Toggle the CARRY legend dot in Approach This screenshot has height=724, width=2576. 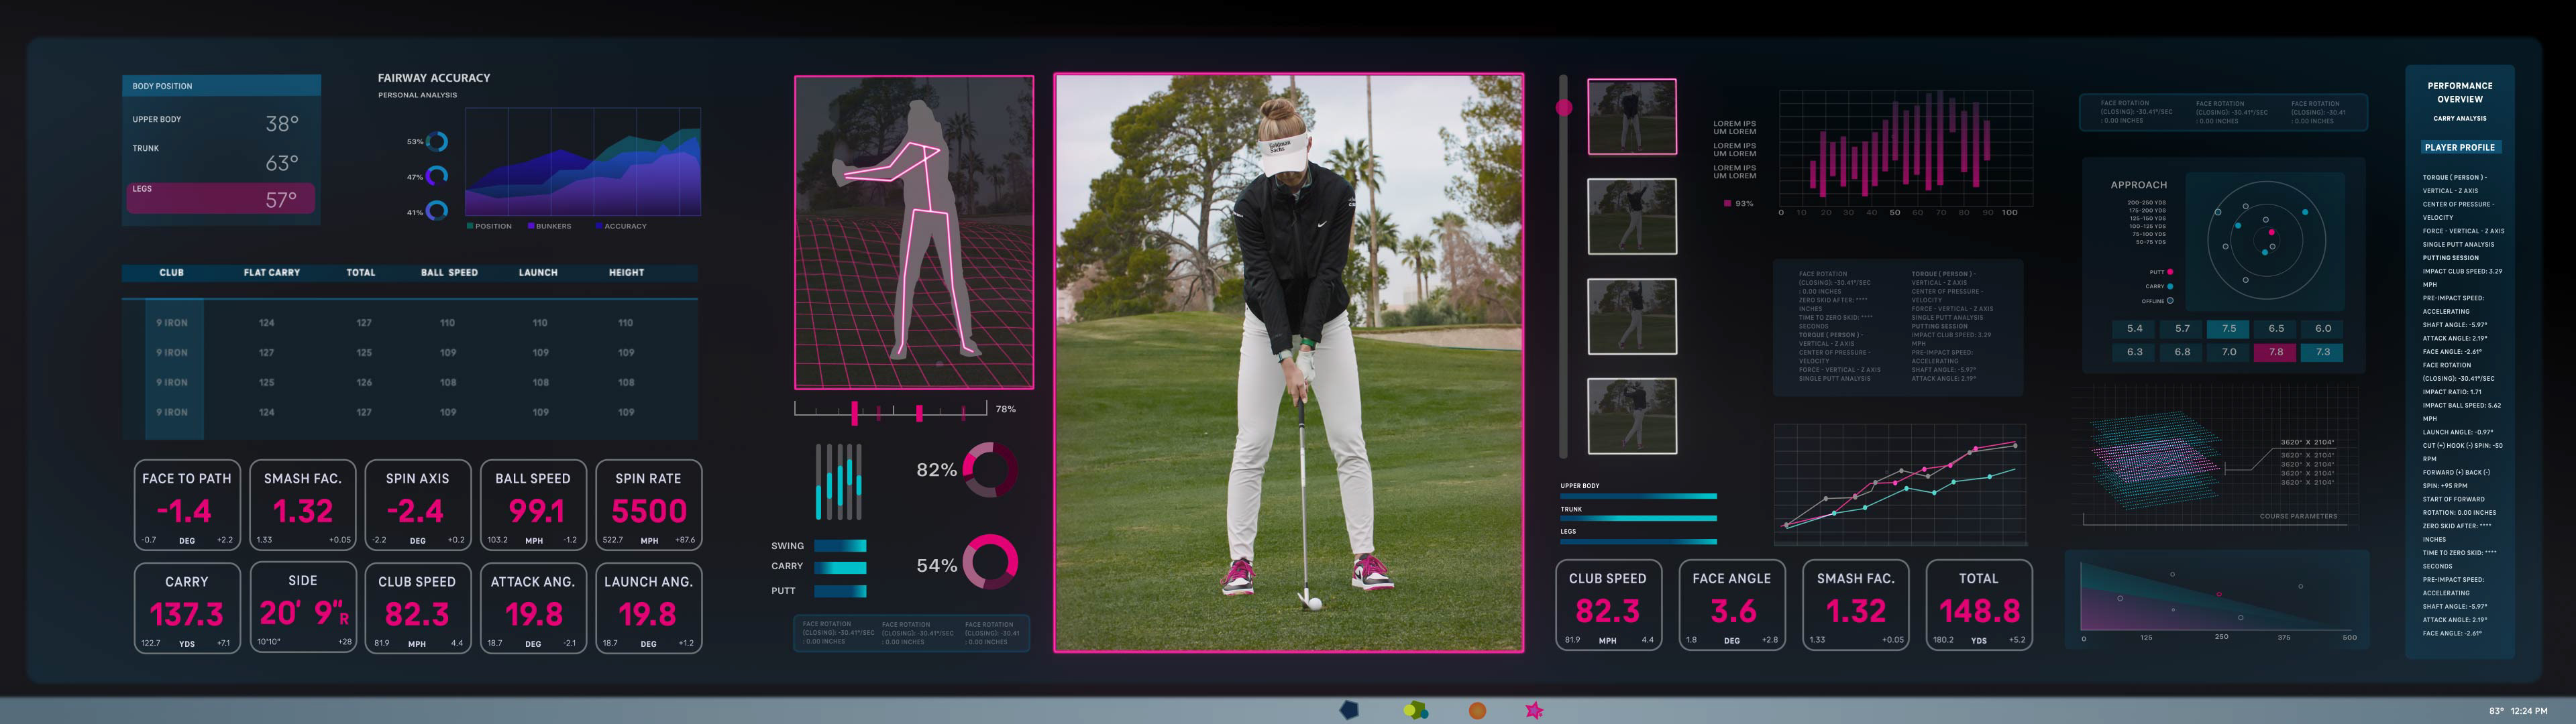(2170, 286)
